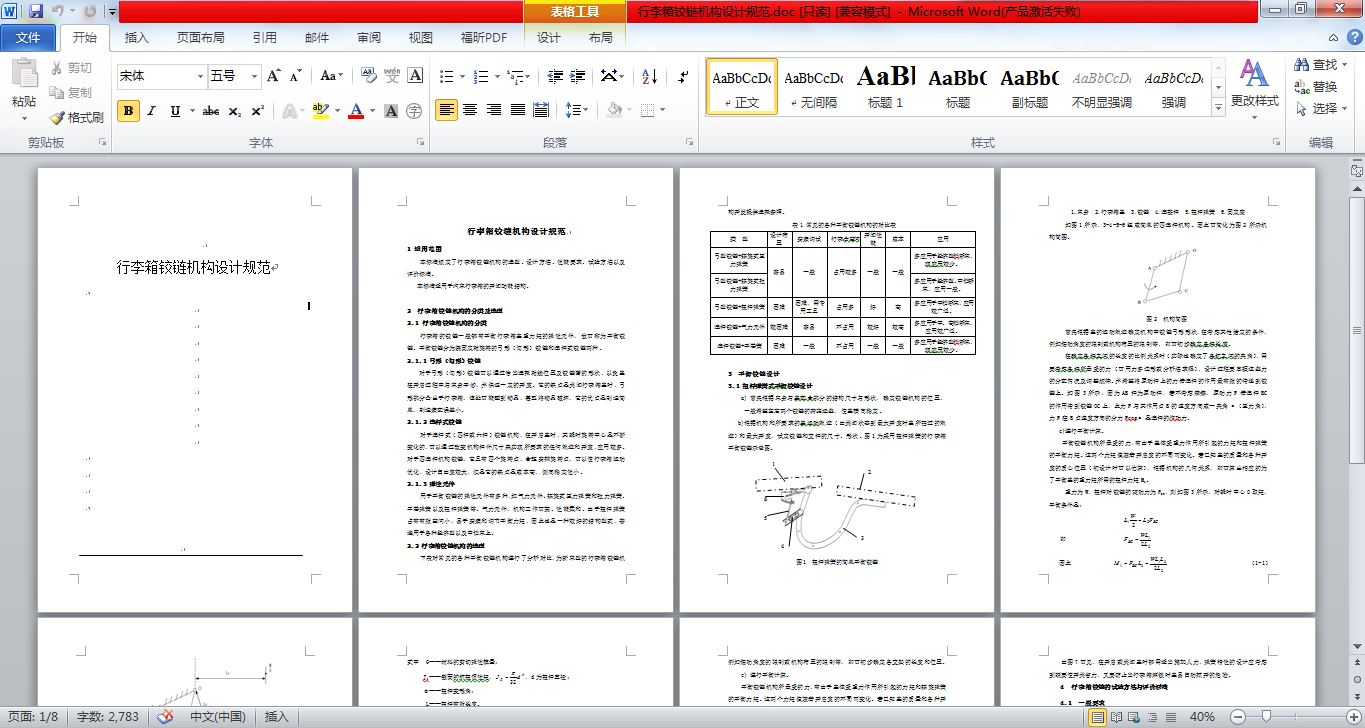Viewport: 1365px width, 728px height.
Task: Switch to the 页面布局 ribbon tab
Action: coord(200,38)
